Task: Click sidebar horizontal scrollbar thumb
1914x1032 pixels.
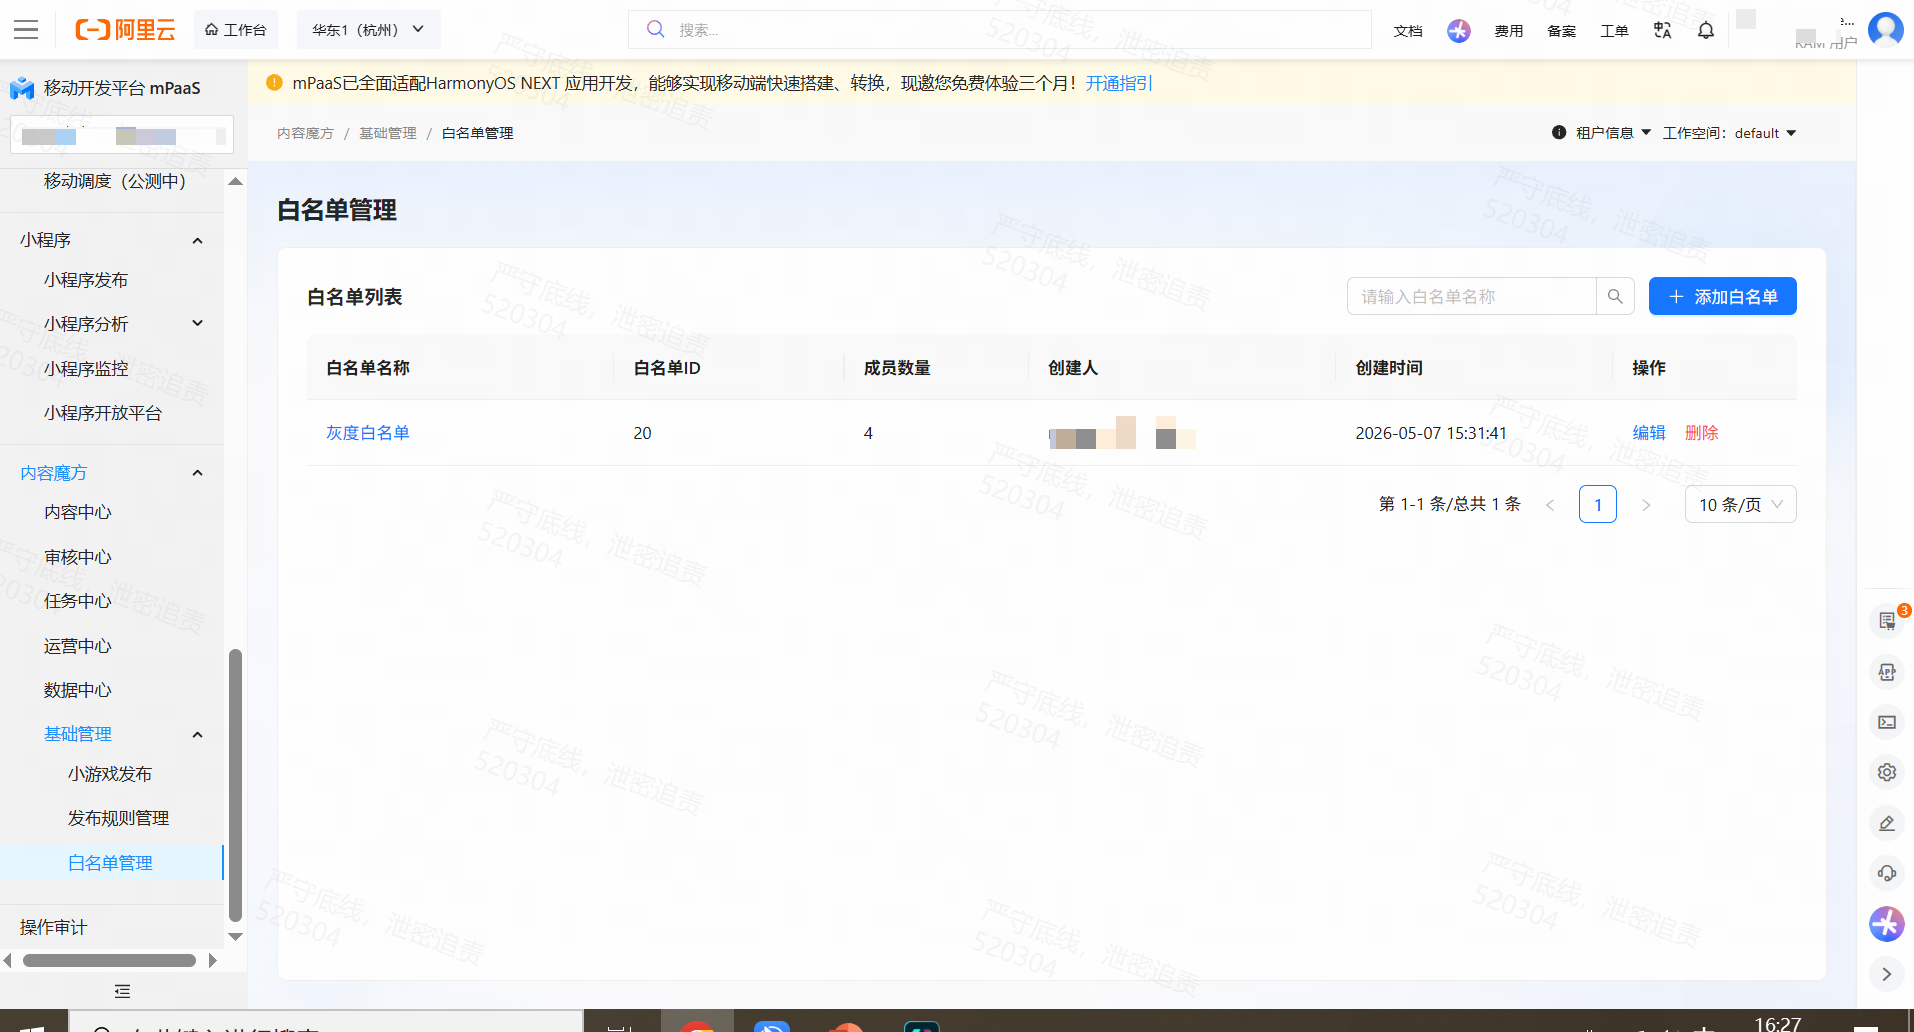Action: click(x=109, y=961)
